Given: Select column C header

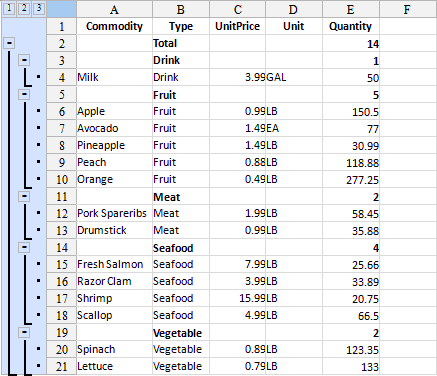Looking at the screenshot, I should click(x=237, y=9).
